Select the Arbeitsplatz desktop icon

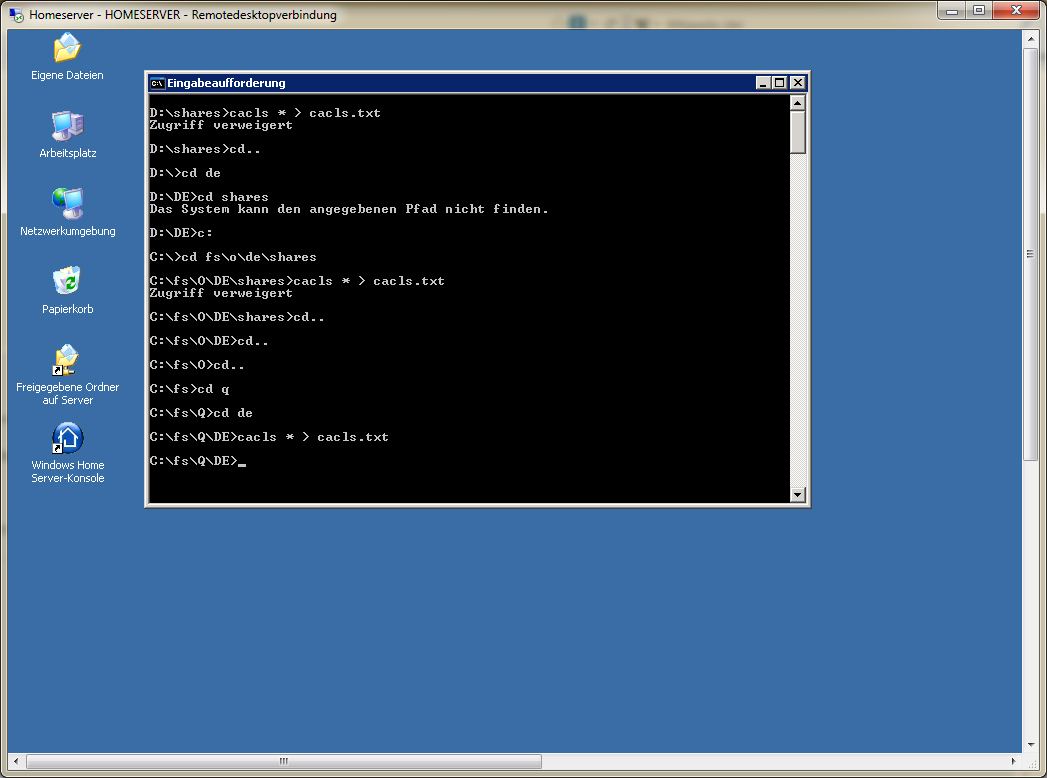(67, 126)
